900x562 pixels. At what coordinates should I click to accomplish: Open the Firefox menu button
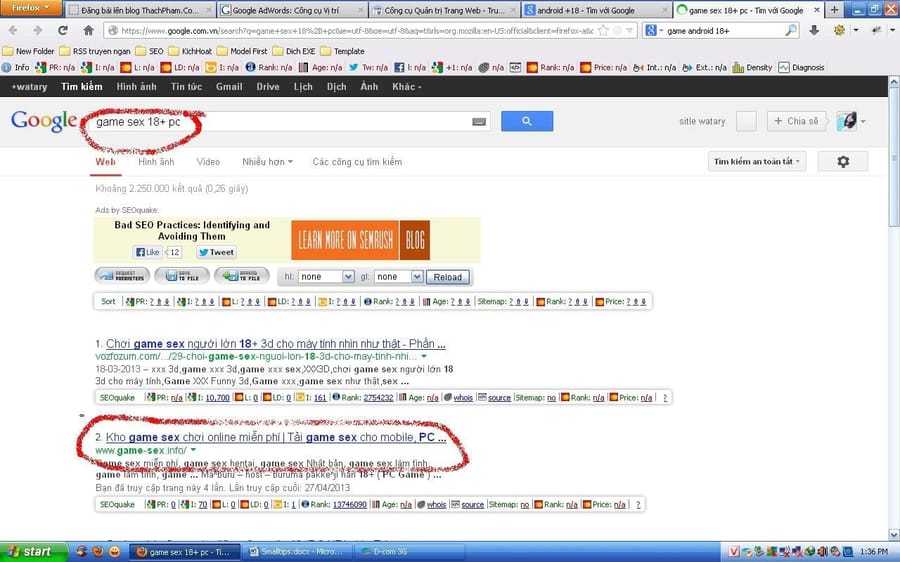30,7
